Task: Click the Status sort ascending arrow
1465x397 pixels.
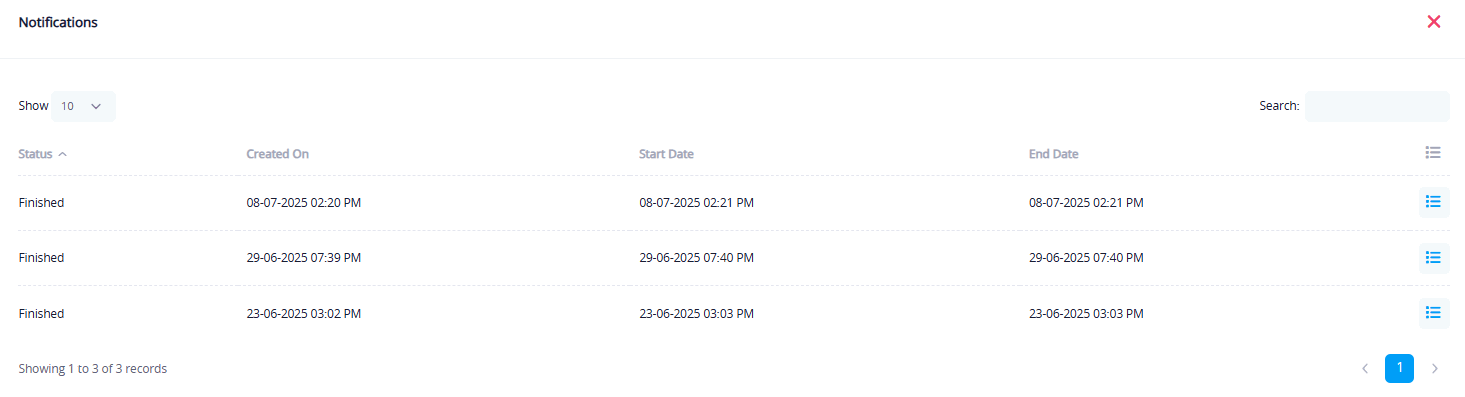Action: (x=63, y=154)
